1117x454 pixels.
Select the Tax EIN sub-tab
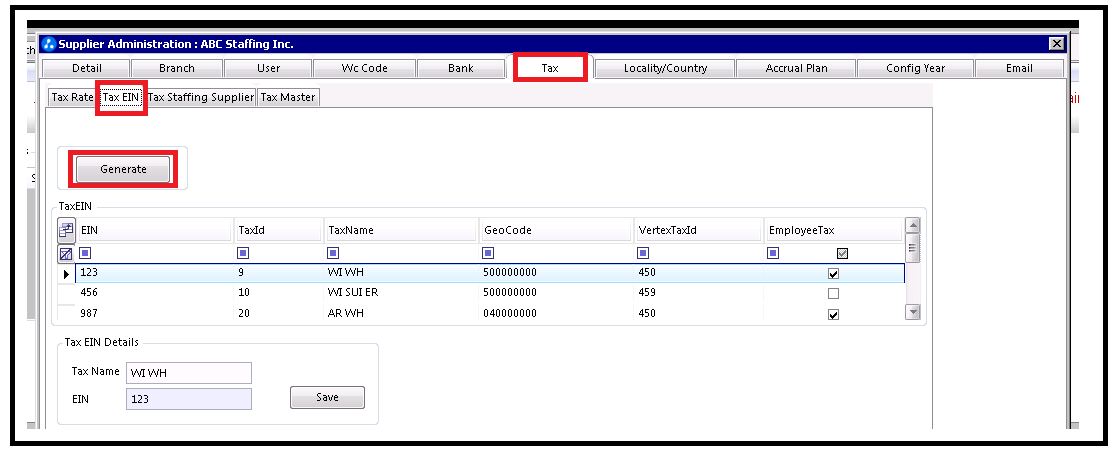point(121,98)
